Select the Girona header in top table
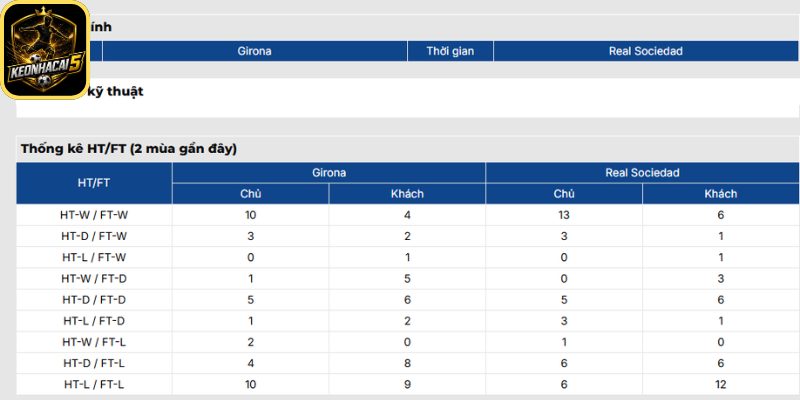The width and height of the screenshot is (800, 400). click(x=255, y=51)
